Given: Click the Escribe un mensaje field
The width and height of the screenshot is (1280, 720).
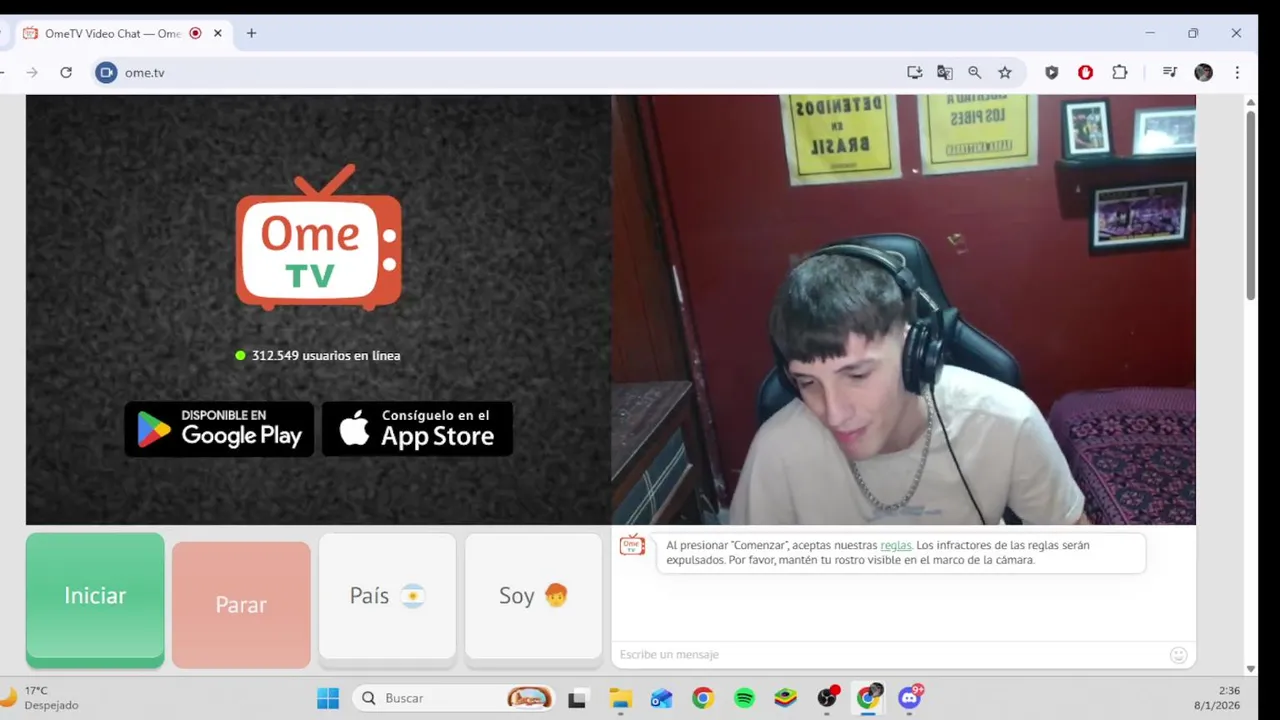Looking at the screenshot, I should pyautogui.click(x=890, y=655).
